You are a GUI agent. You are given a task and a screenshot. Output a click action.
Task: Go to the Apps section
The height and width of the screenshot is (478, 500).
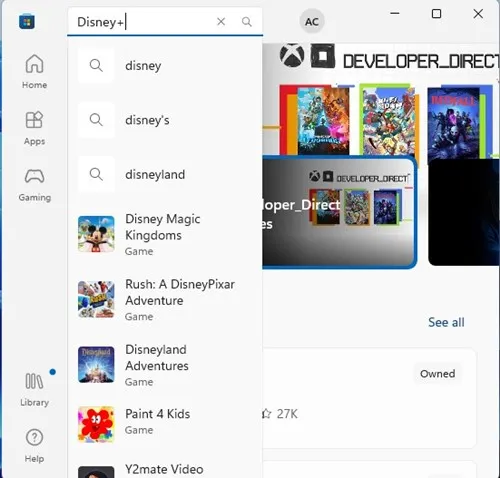click(x=34, y=128)
